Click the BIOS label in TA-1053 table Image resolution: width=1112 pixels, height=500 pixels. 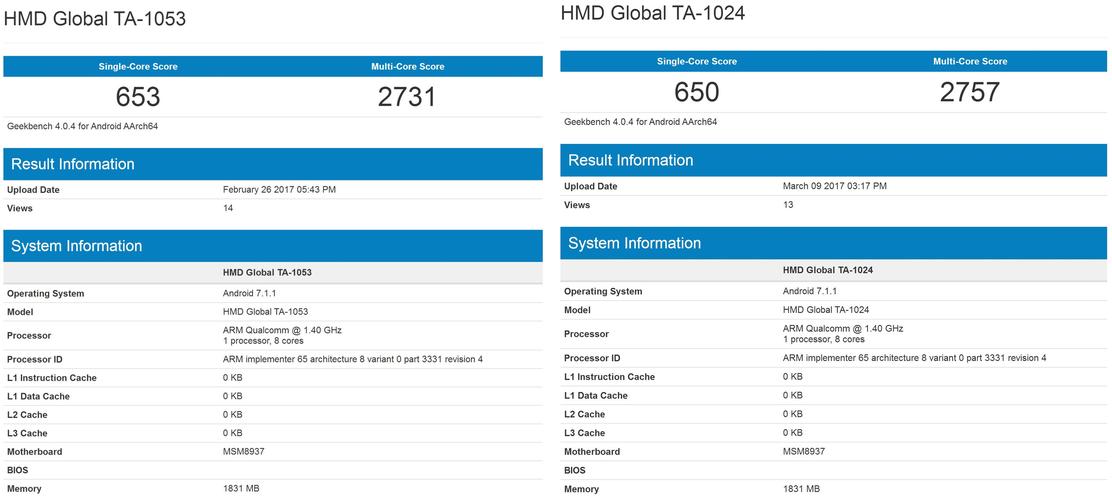(18, 470)
